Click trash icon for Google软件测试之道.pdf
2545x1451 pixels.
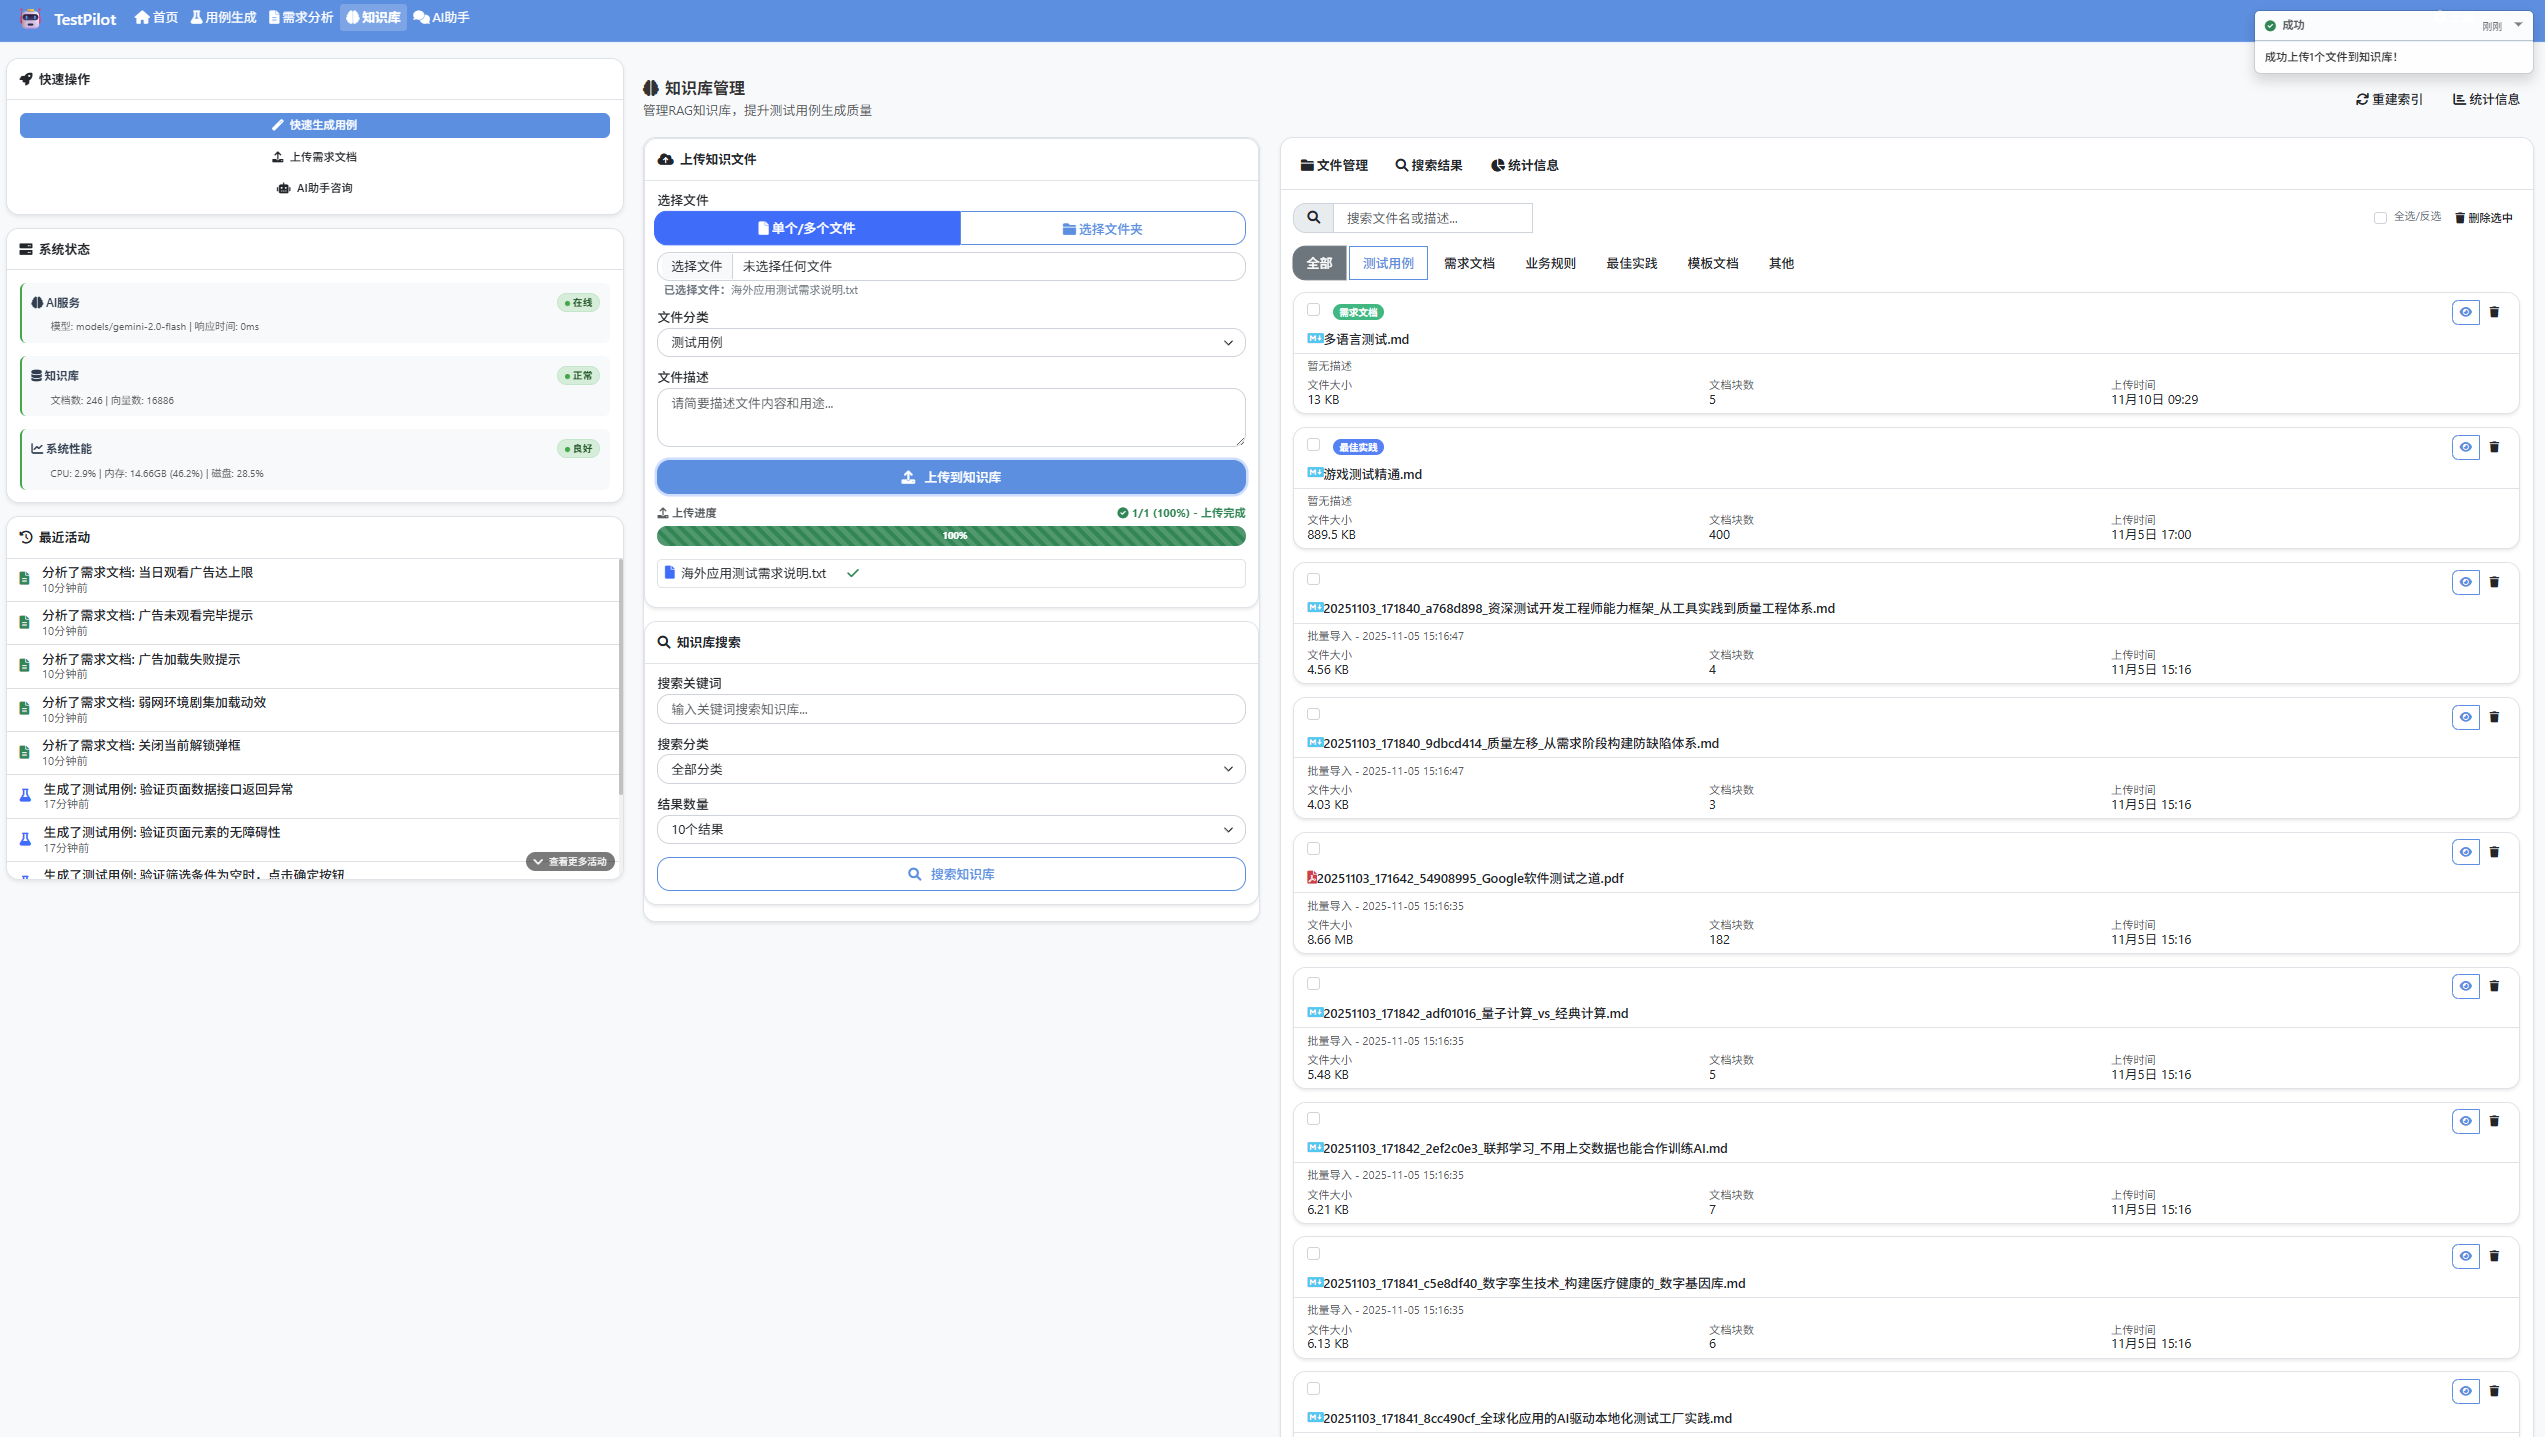[x=2493, y=852]
